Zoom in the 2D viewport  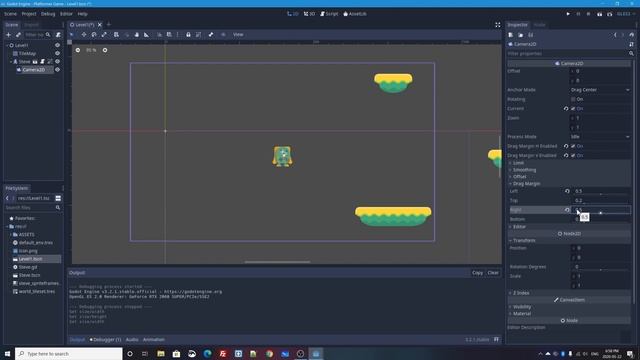(x=105, y=50)
